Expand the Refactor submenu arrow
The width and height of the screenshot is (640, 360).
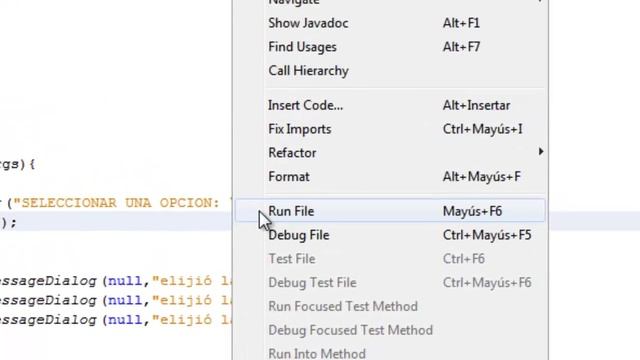[x=541, y=152]
